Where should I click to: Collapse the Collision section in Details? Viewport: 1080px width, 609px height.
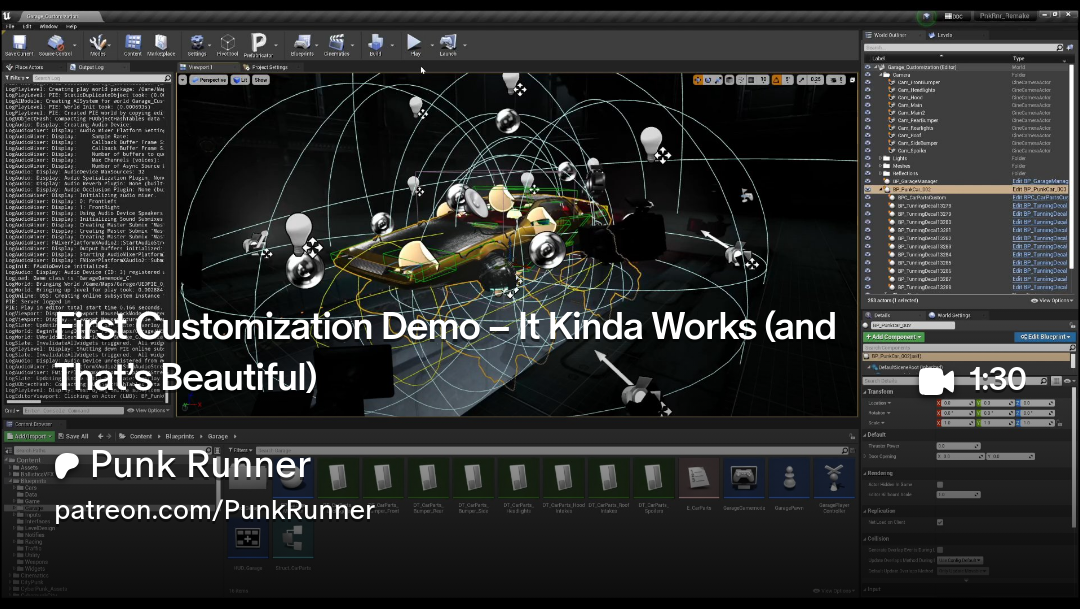click(x=866, y=539)
